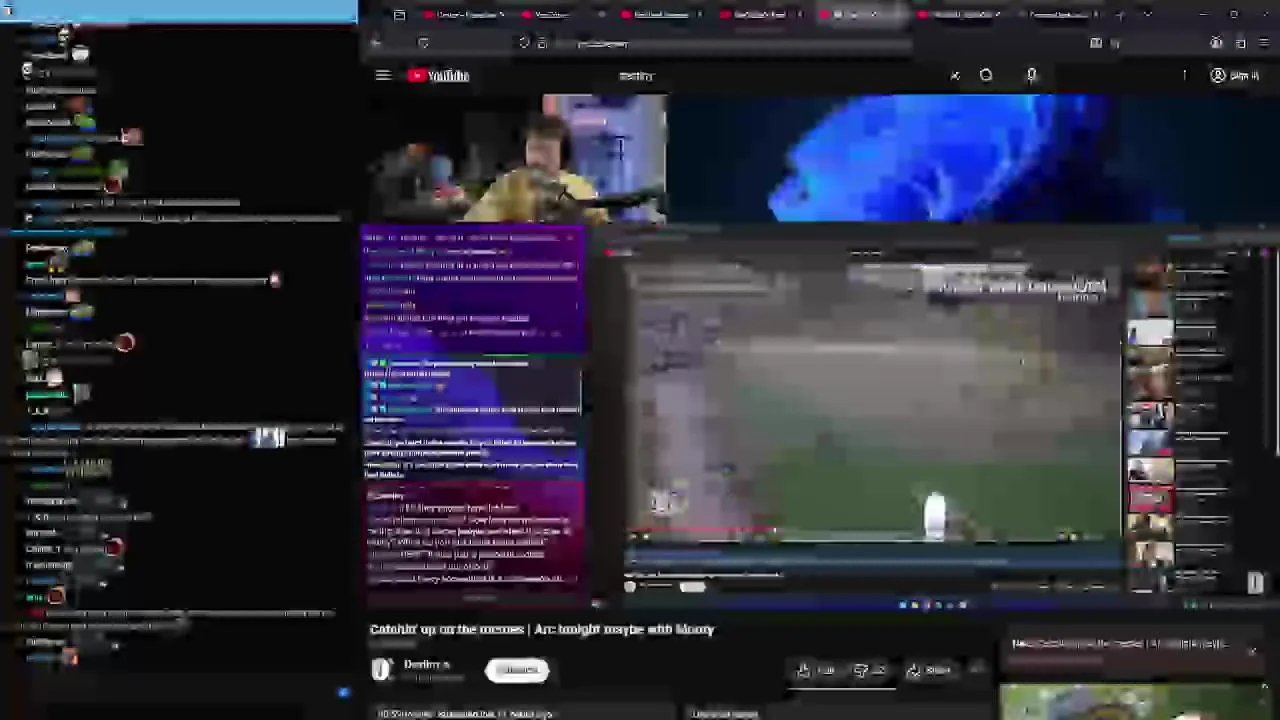1280x720 pixels.
Task: Open the YouTube guide hamburger menu
Action: click(x=383, y=75)
